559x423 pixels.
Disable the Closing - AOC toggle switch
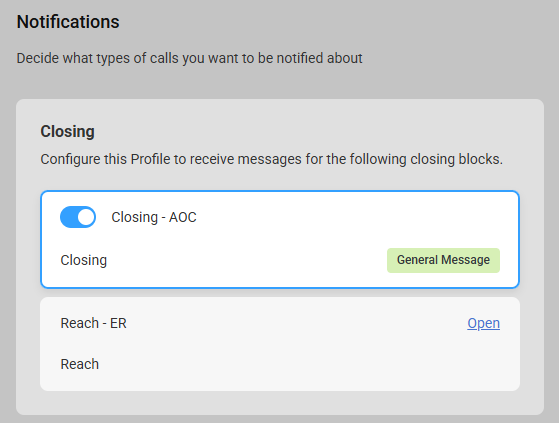(x=78, y=217)
